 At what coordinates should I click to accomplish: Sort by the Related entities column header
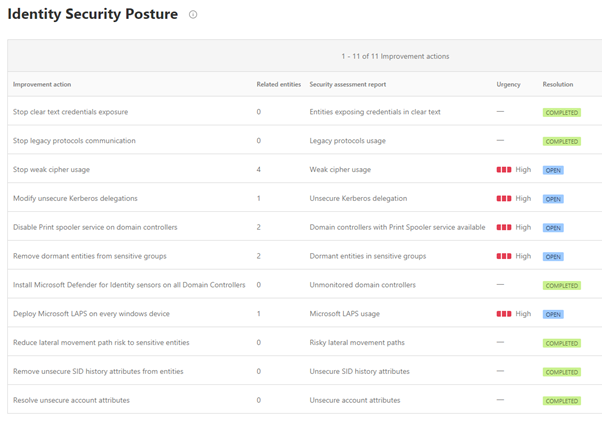(x=279, y=84)
